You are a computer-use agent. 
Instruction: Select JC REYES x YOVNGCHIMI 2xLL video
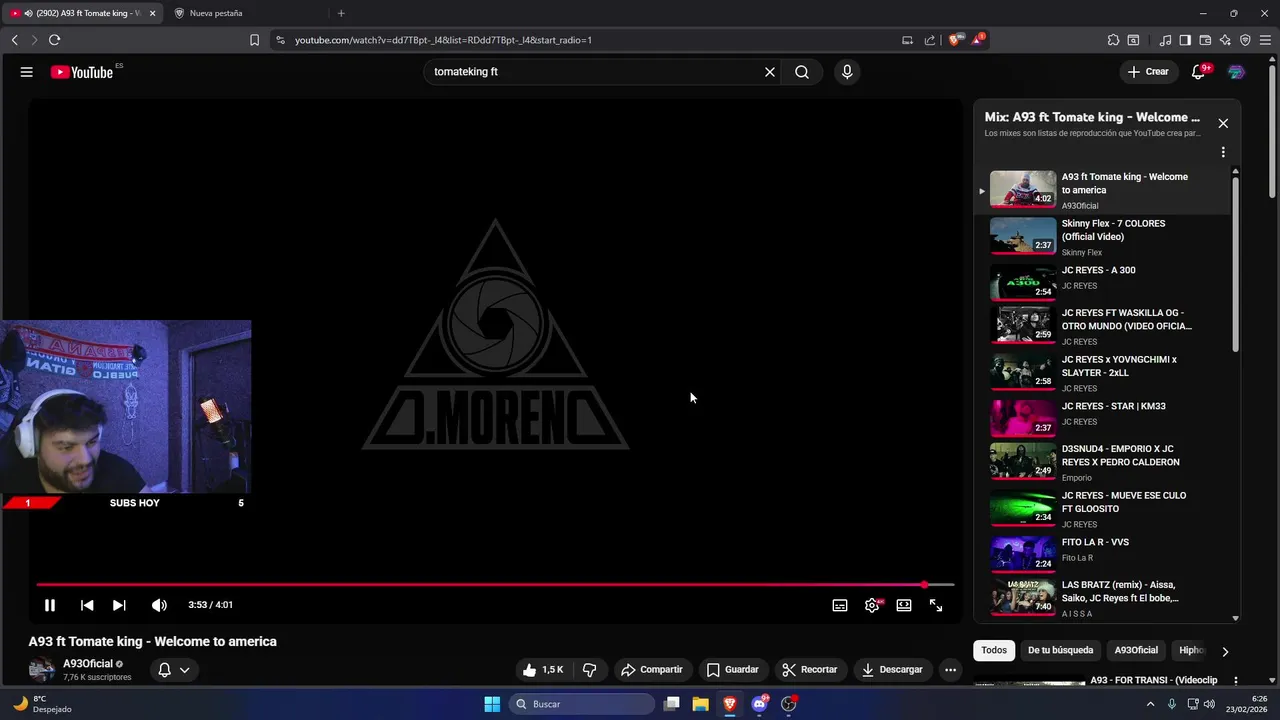(1104, 373)
